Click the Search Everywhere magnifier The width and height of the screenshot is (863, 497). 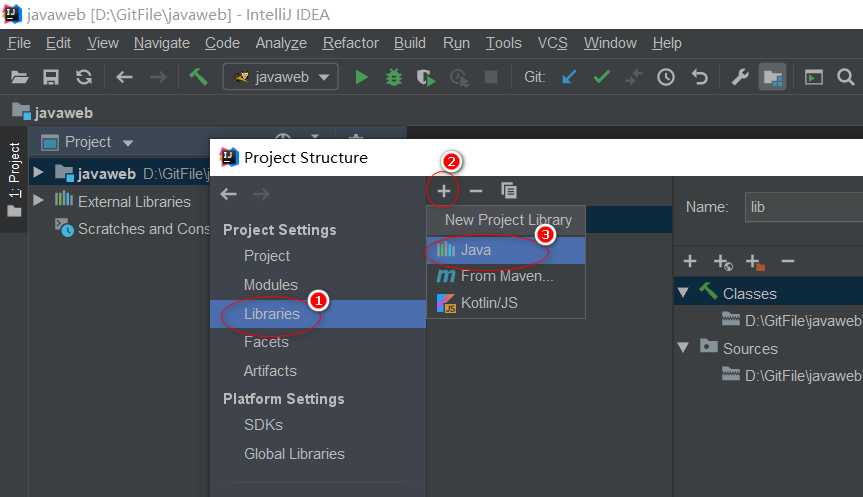(x=845, y=77)
